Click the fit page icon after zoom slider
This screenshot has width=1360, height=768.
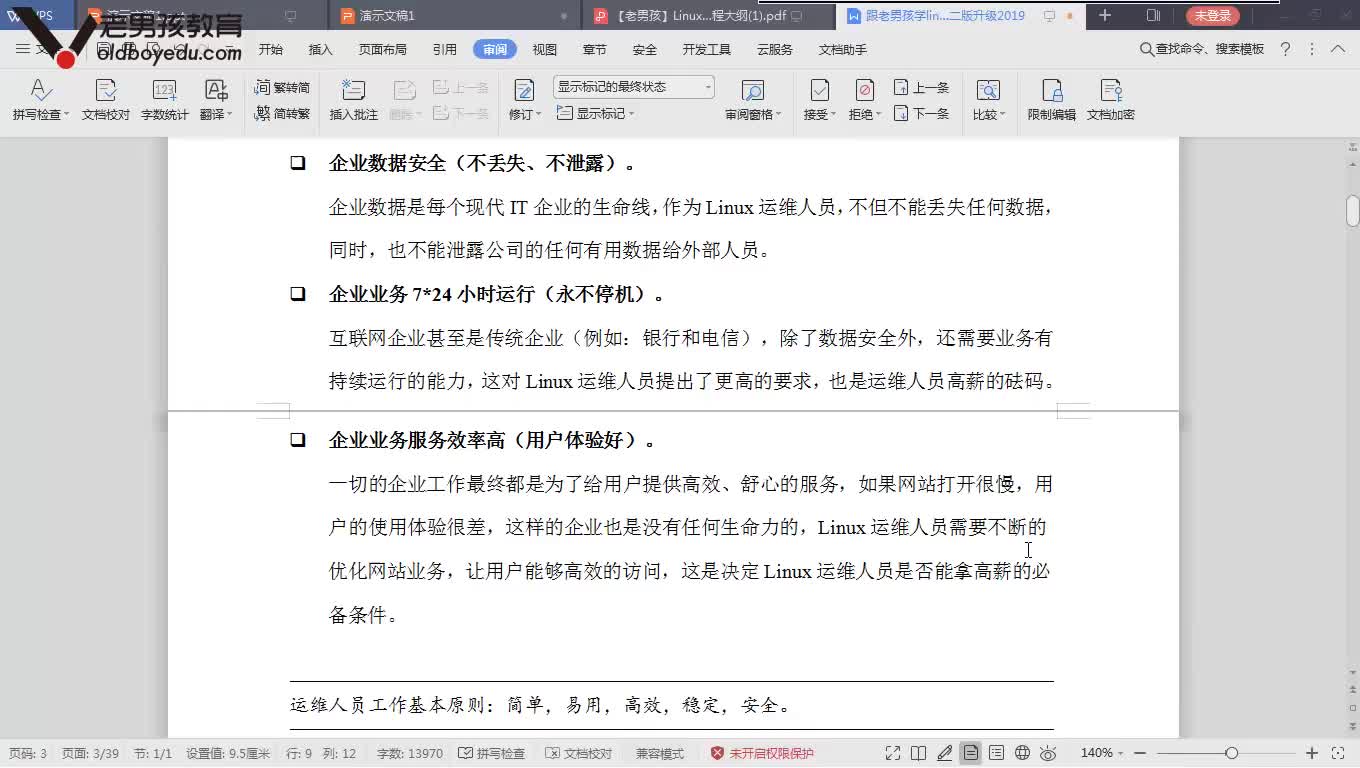click(x=1339, y=753)
